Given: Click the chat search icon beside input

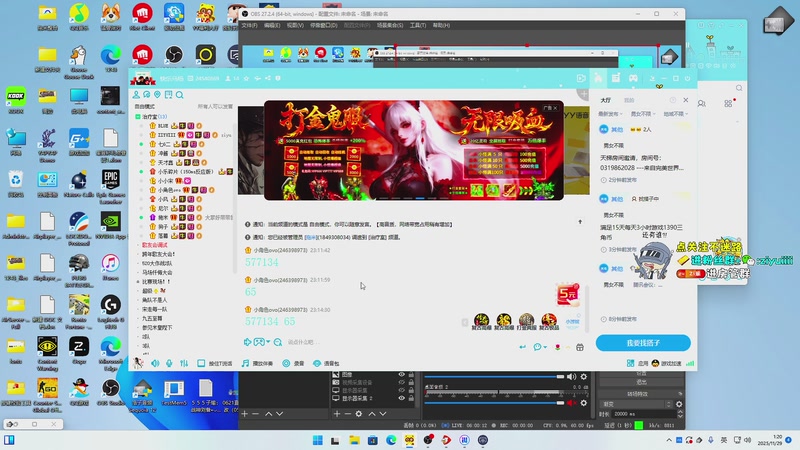Looking at the screenshot, I should click(278, 342).
